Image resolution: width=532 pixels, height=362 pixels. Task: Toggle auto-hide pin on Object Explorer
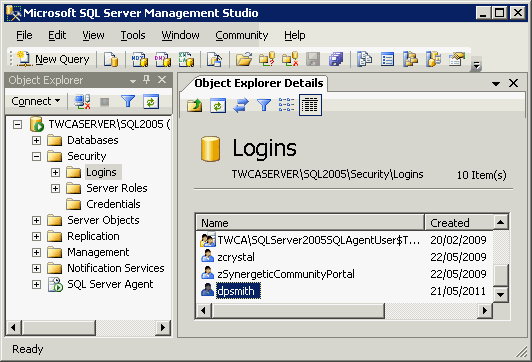coord(147,80)
